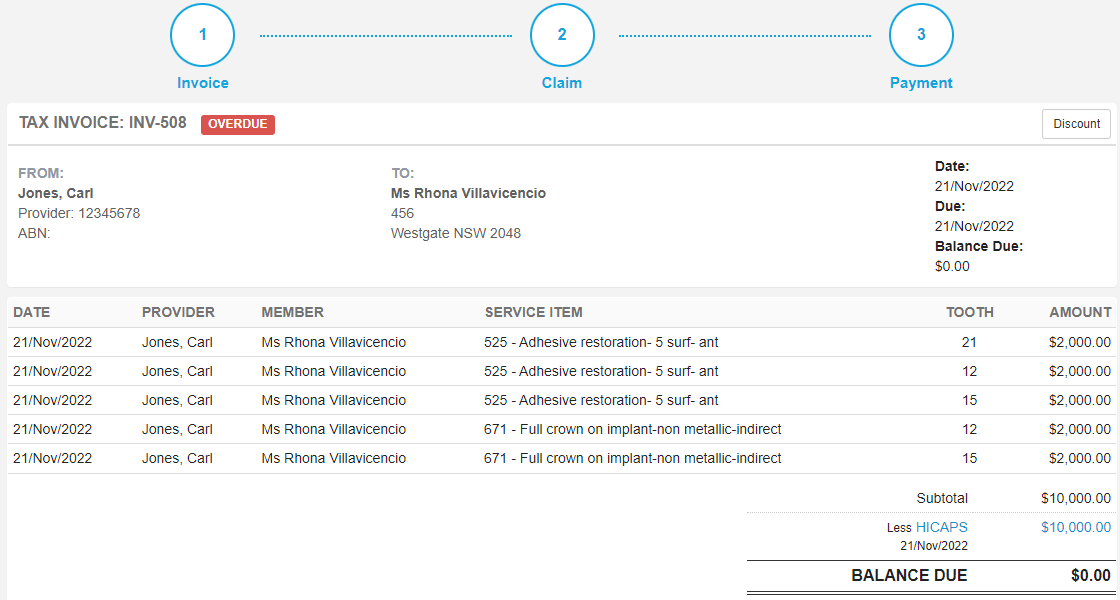1120x600 pixels.
Task: Select the BALANCE DUE total line
Action: (x=908, y=575)
